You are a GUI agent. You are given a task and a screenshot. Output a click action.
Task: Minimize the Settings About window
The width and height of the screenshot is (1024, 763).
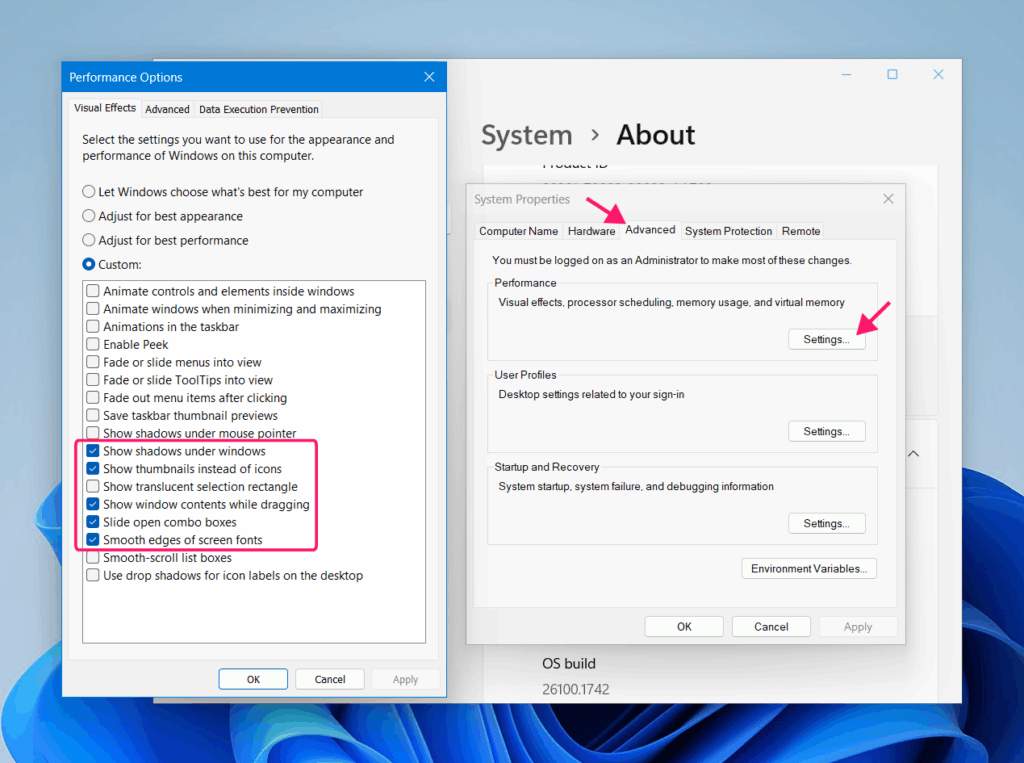pos(846,74)
